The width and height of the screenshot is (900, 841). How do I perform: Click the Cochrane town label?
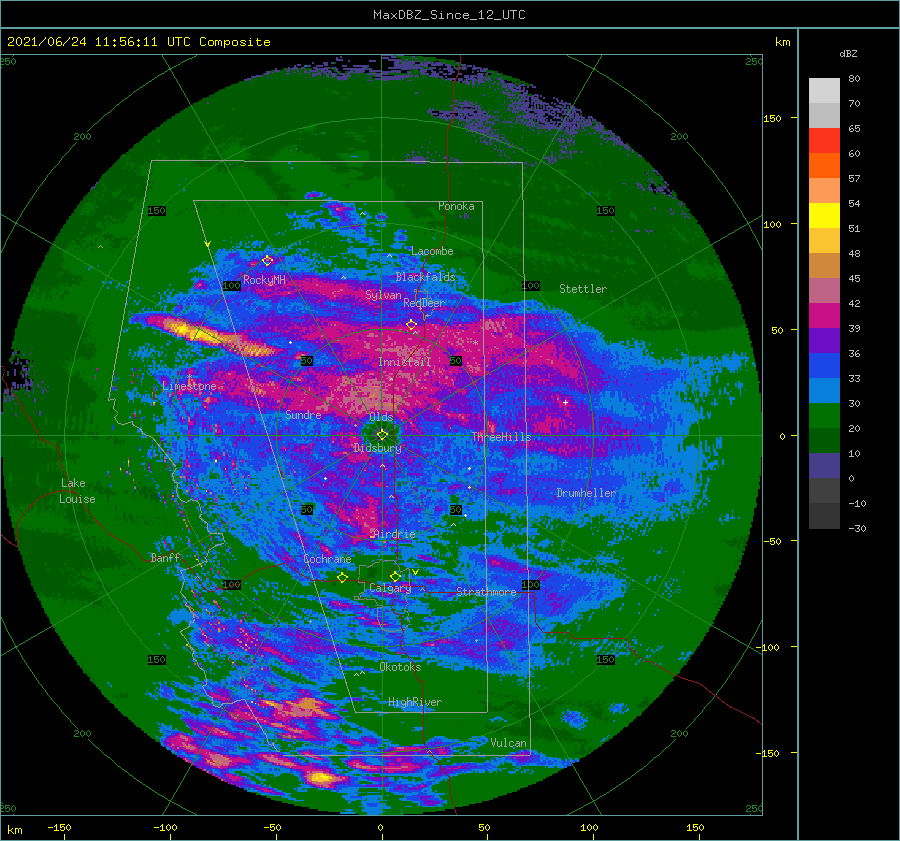[327, 559]
